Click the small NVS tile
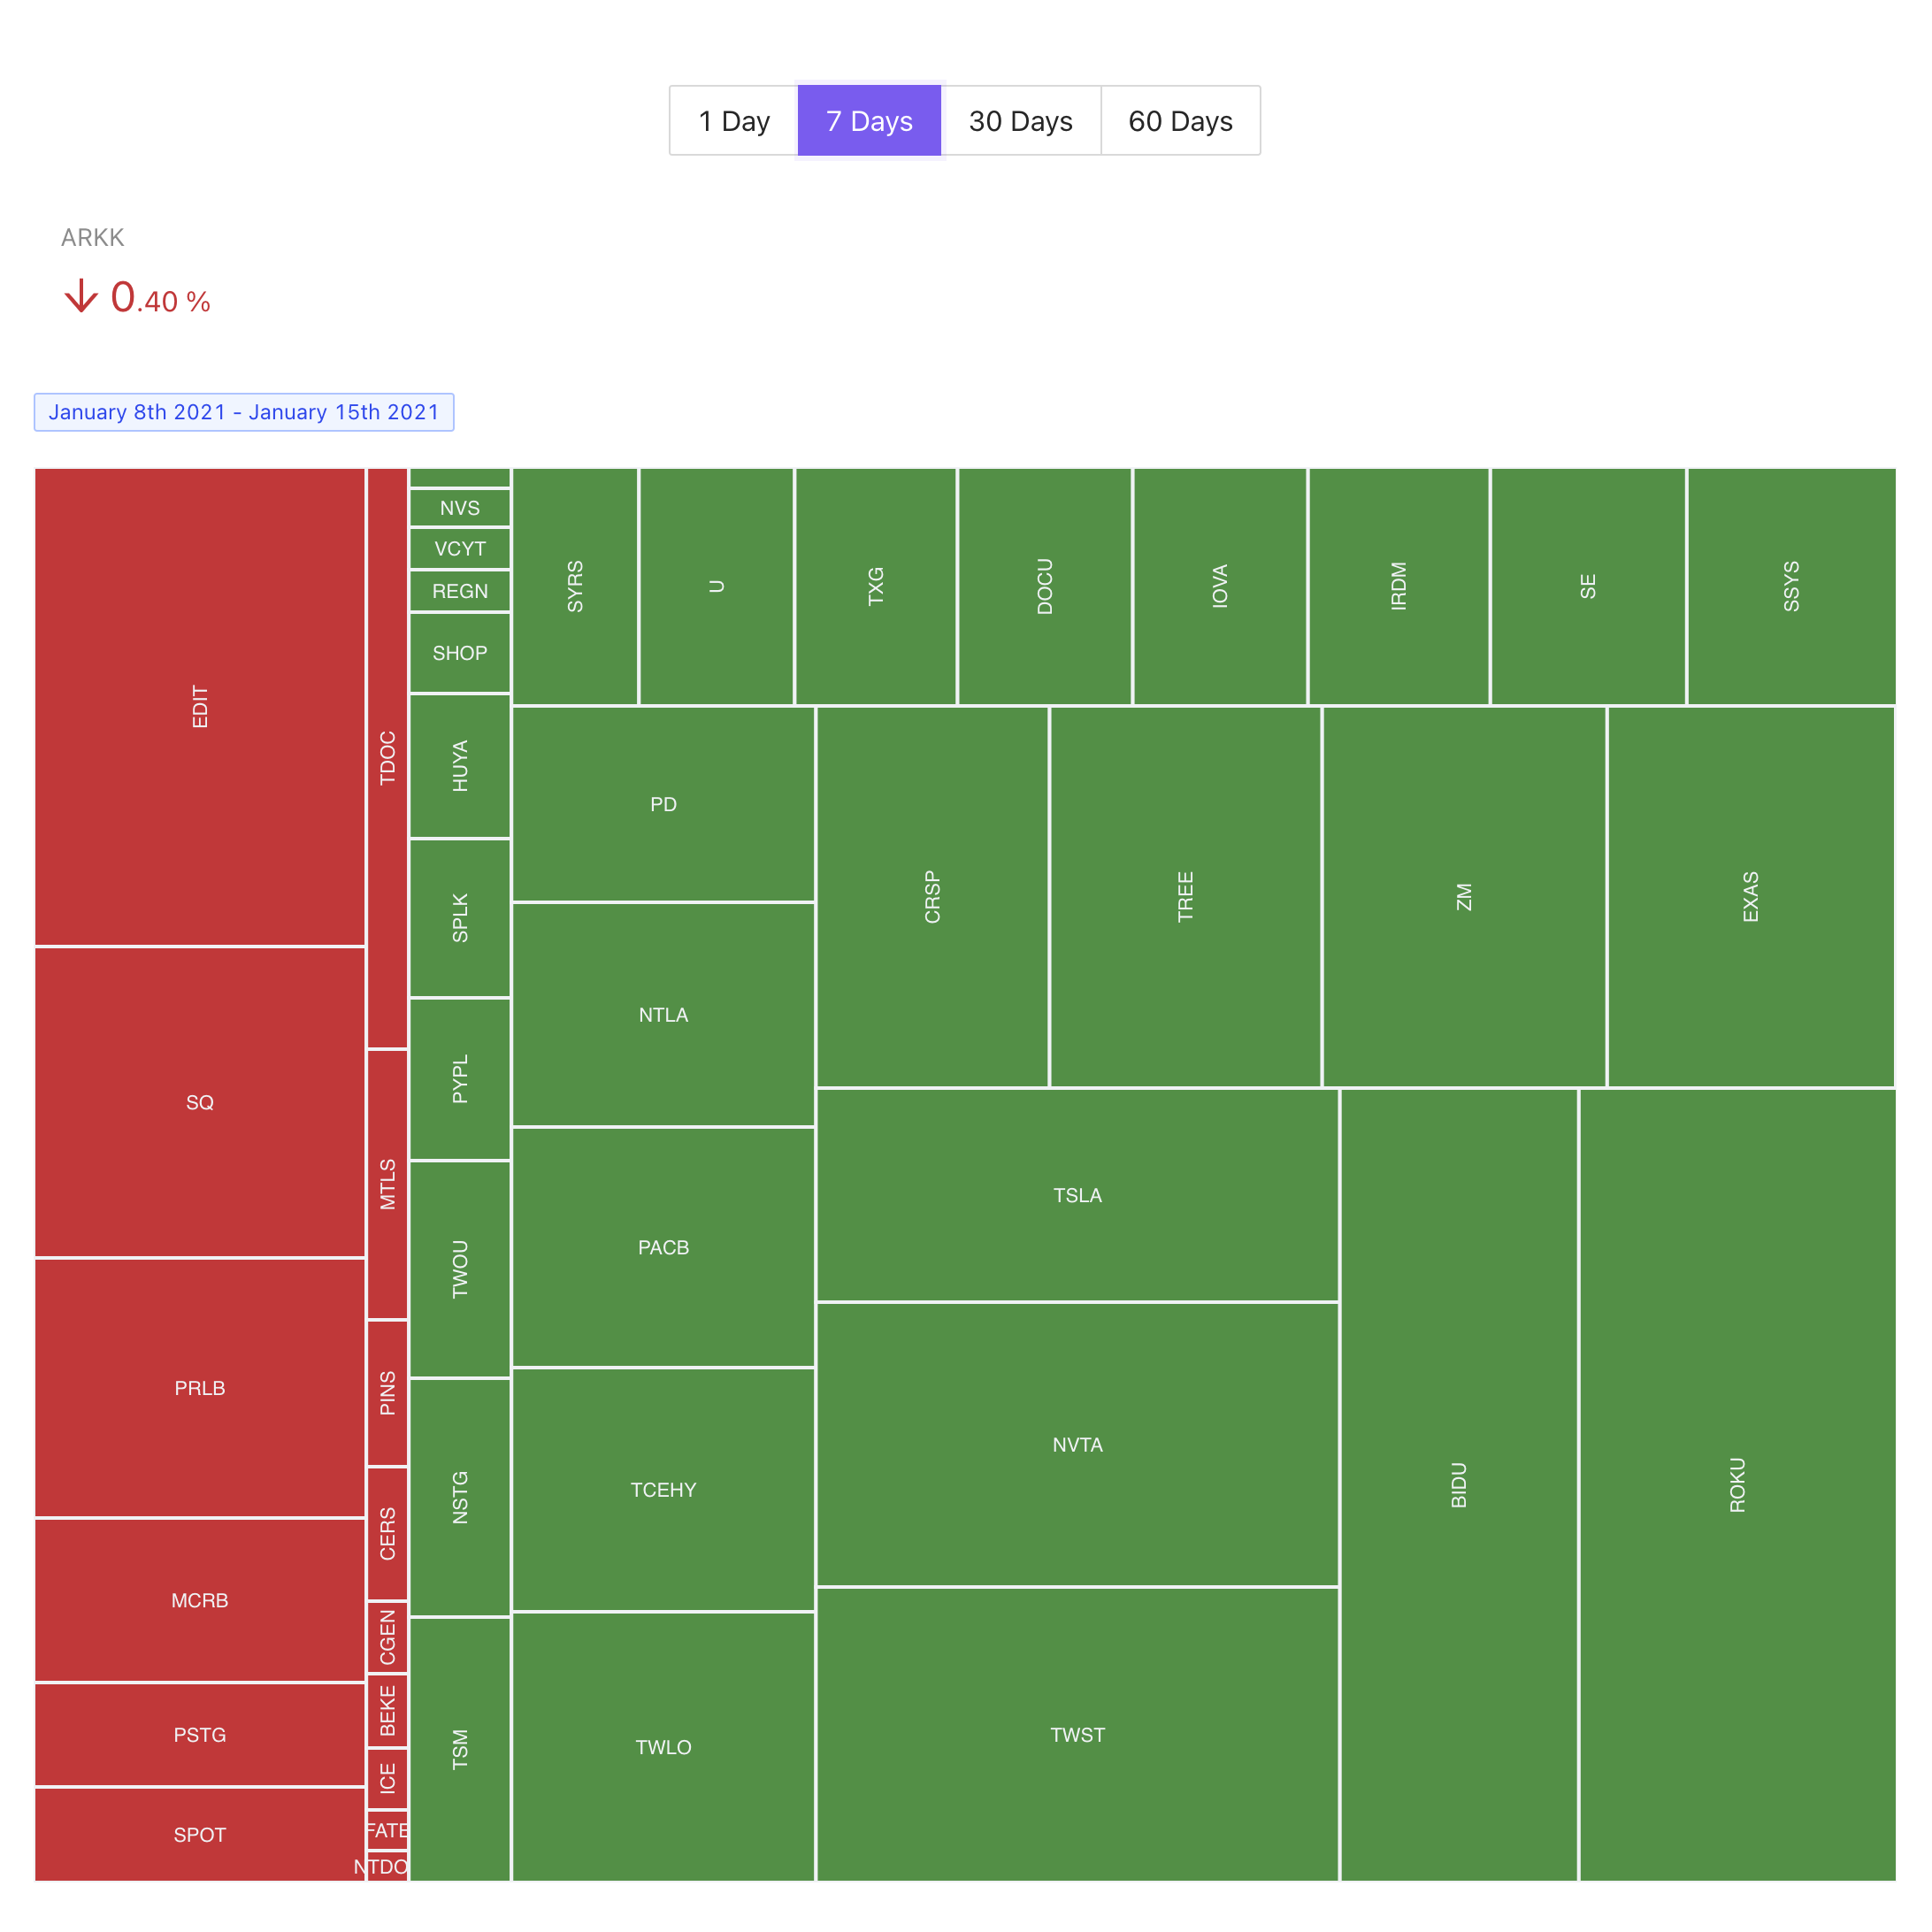This screenshot has width=1932, height=1932. click(459, 508)
